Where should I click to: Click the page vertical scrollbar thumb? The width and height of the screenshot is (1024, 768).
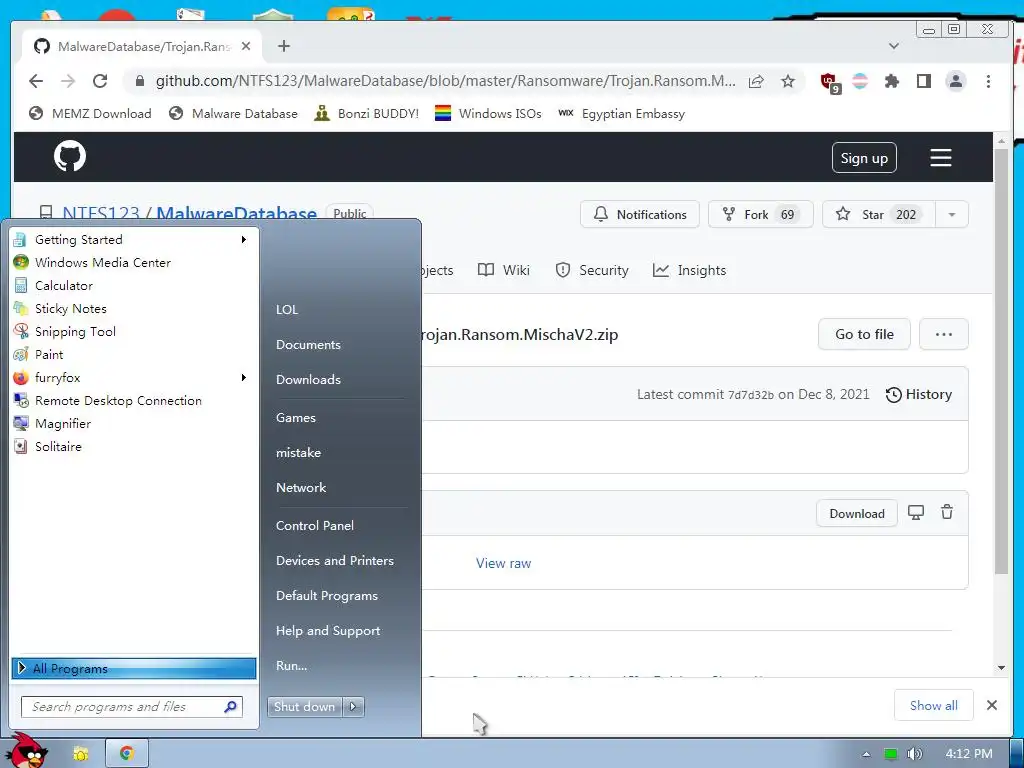[1001, 361]
